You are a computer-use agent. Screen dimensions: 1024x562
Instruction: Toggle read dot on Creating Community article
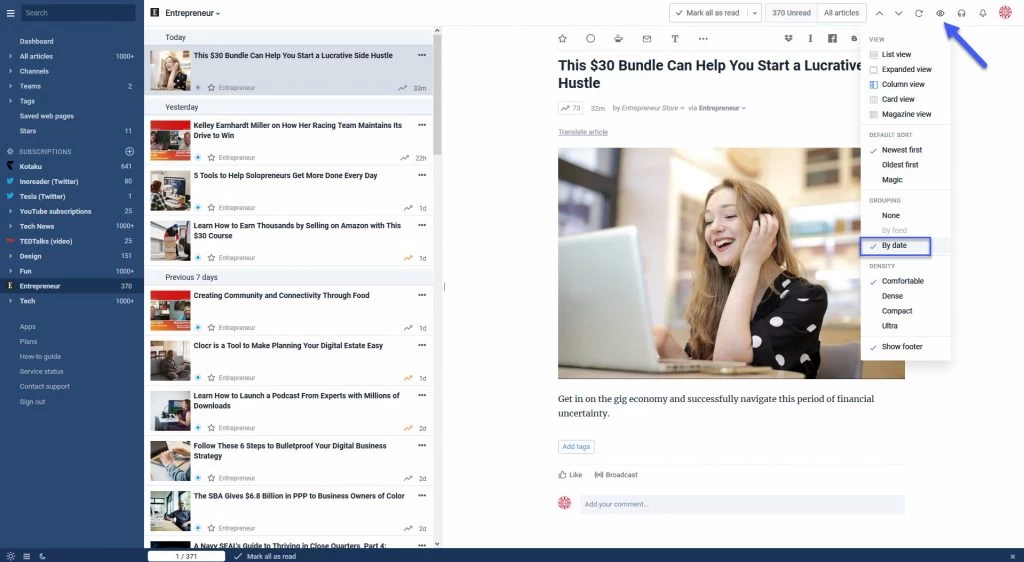pos(198,328)
